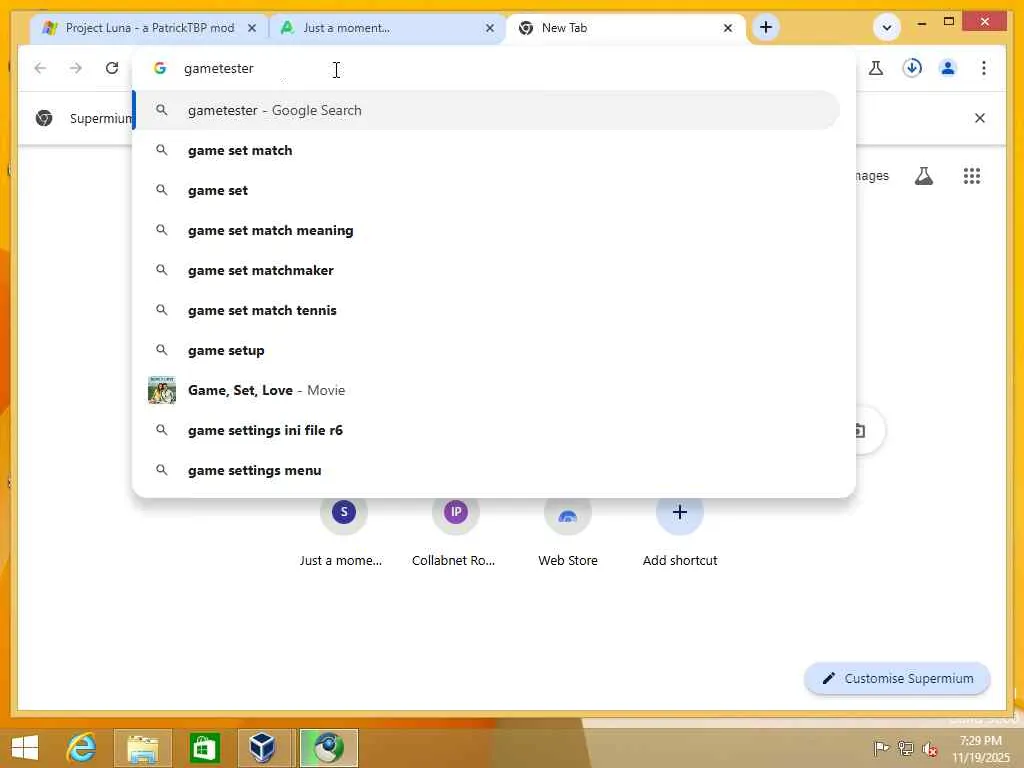Choose gametester - Google Search suggestion

pyautogui.click(x=486, y=110)
